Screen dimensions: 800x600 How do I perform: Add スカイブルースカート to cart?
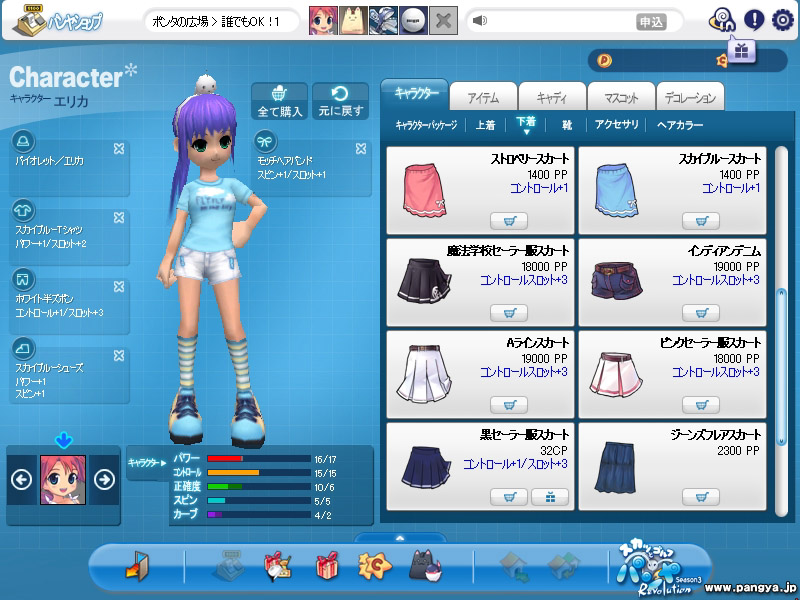click(701, 221)
